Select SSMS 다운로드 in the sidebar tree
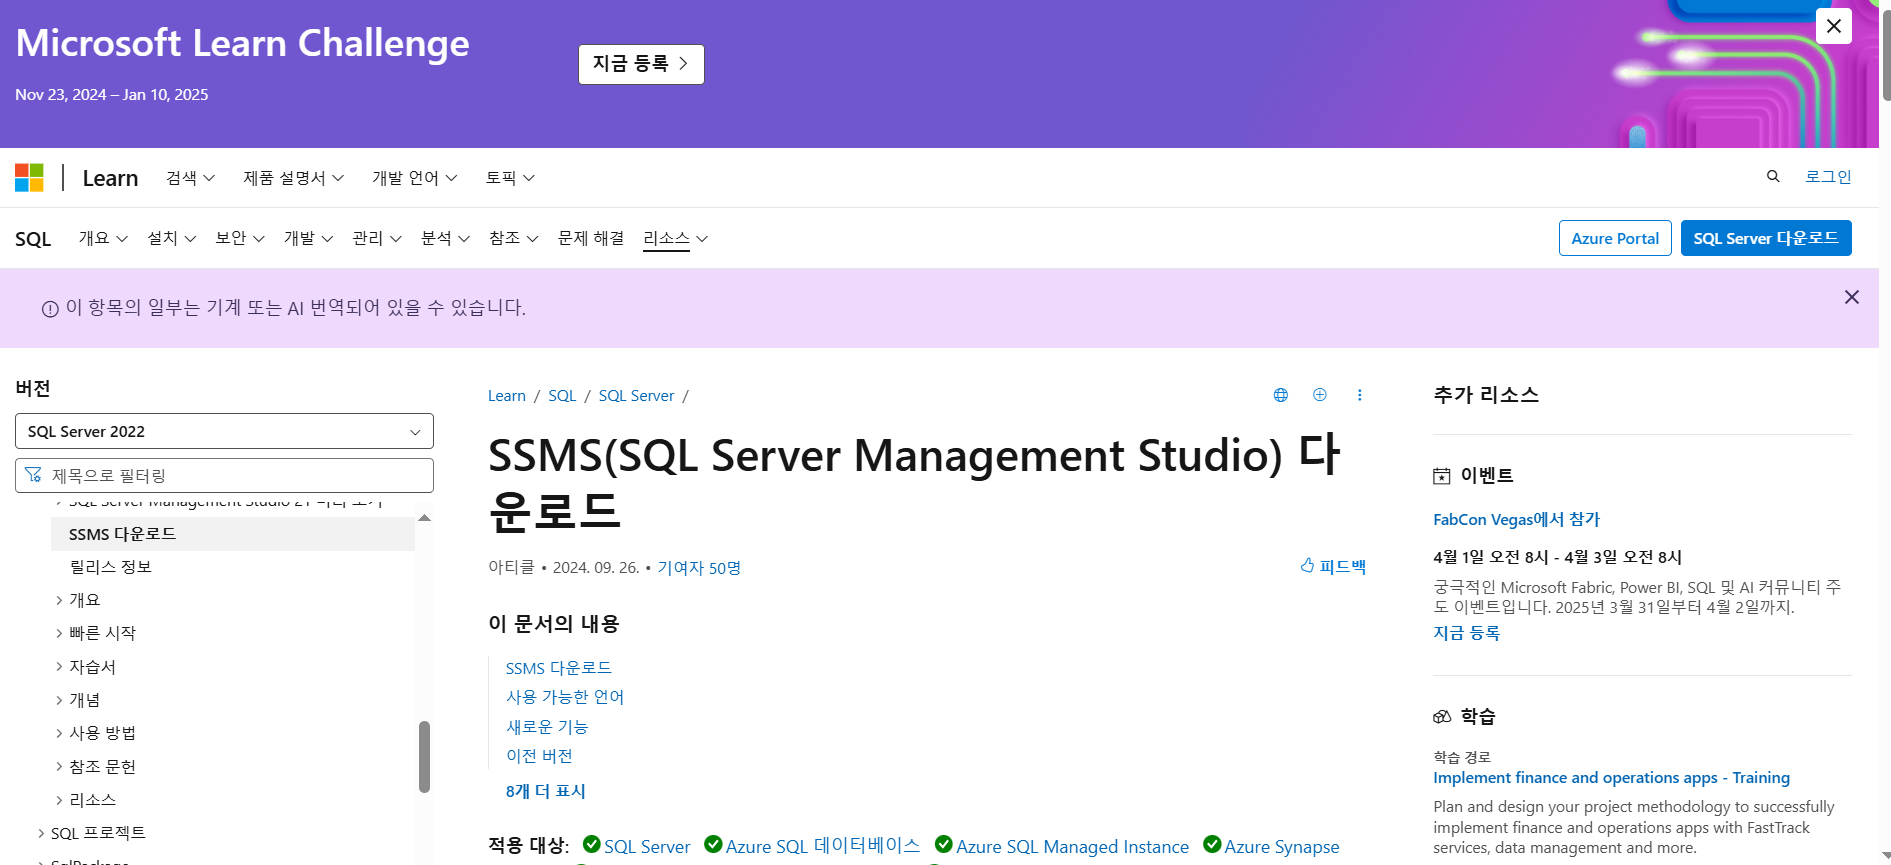This screenshot has height=865, width=1891. click(x=232, y=534)
